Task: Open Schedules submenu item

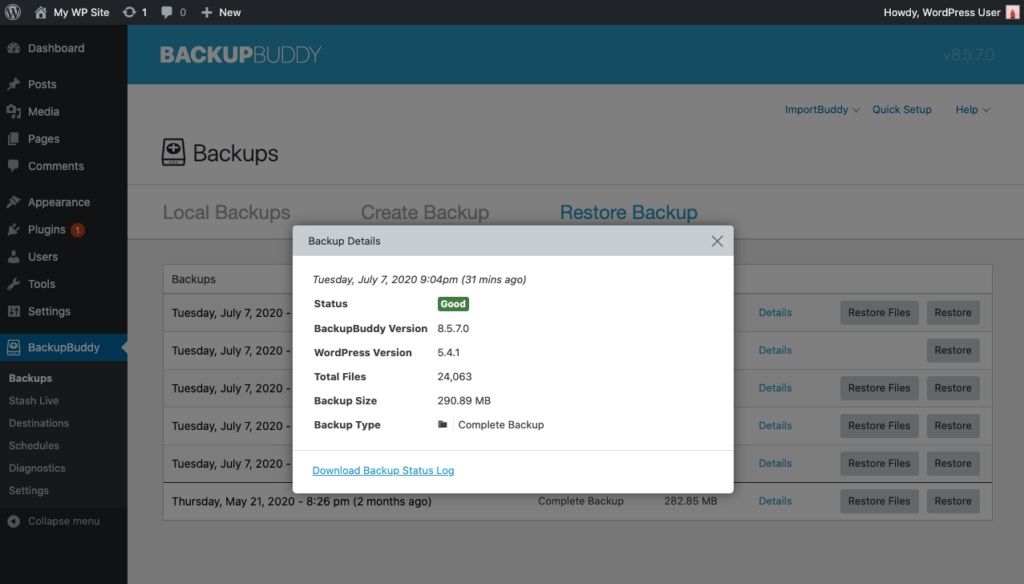Action: [x=34, y=446]
